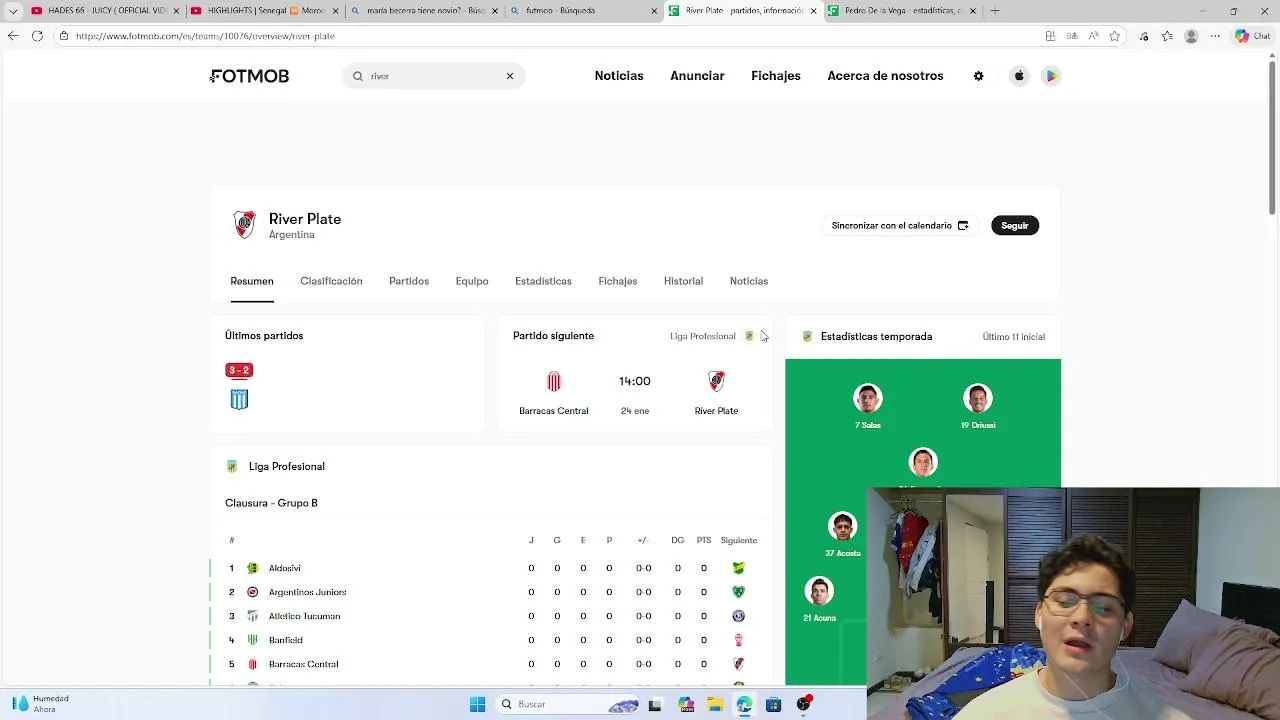This screenshot has height=720, width=1280.
Task: Click the 14:00 kickoff time
Action: 635,381
